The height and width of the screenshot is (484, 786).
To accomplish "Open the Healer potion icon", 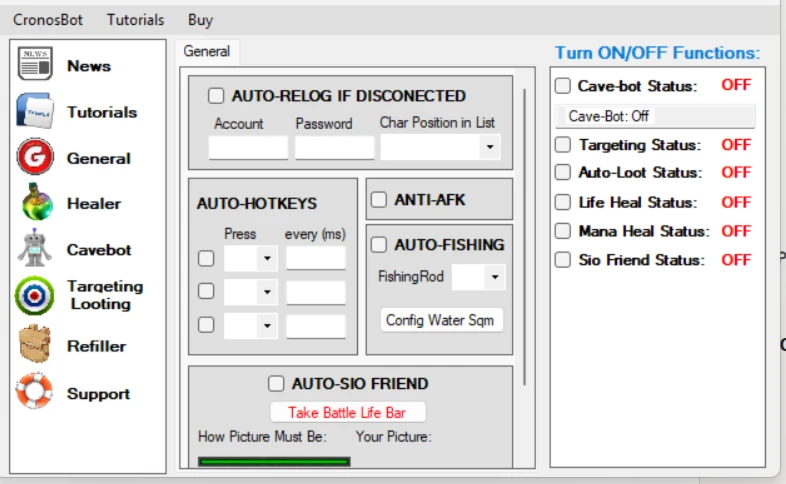I will pos(36,202).
